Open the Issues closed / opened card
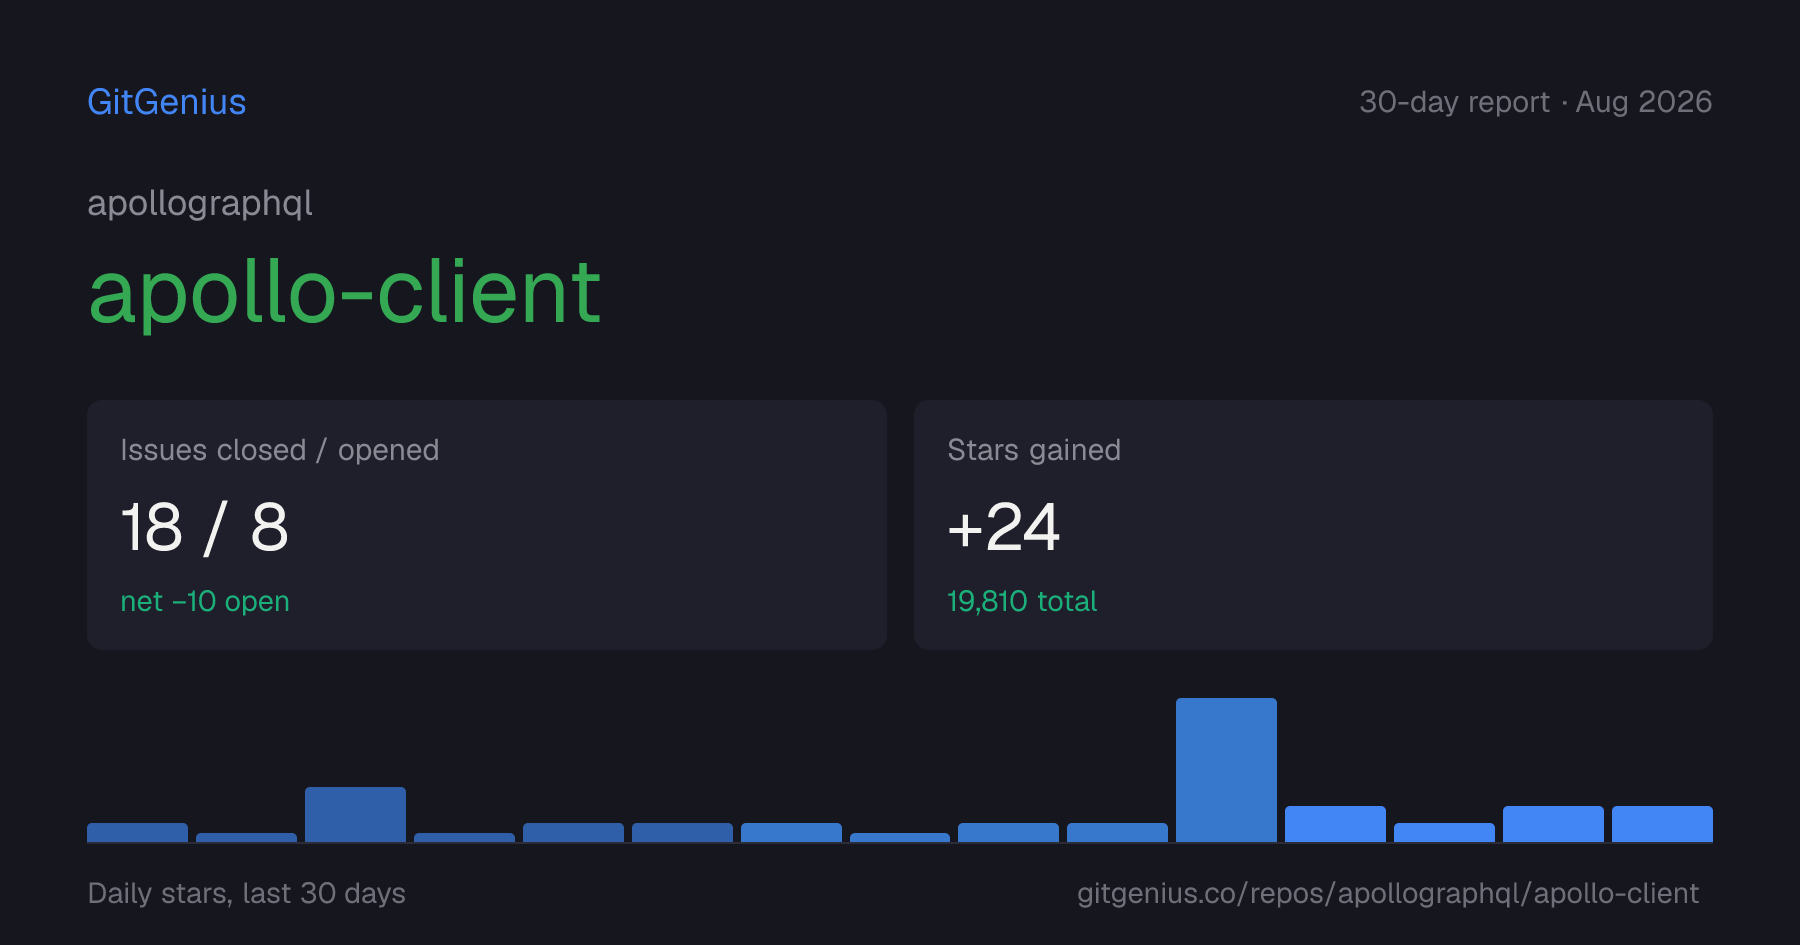The width and height of the screenshot is (1800, 945). (x=487, y=525)
